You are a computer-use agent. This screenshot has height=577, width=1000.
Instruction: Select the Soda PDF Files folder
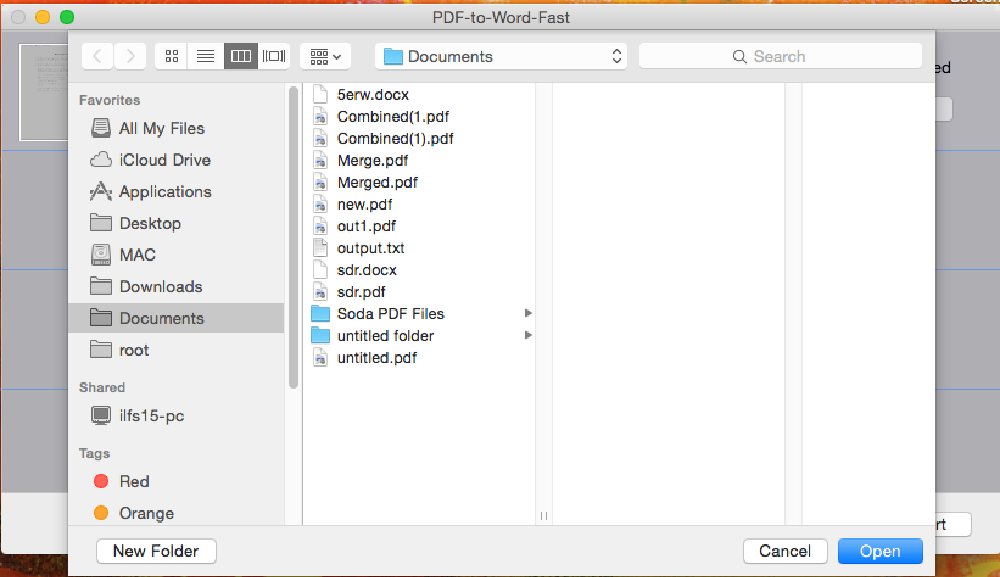pyautogui.click(x=421, y=314)
